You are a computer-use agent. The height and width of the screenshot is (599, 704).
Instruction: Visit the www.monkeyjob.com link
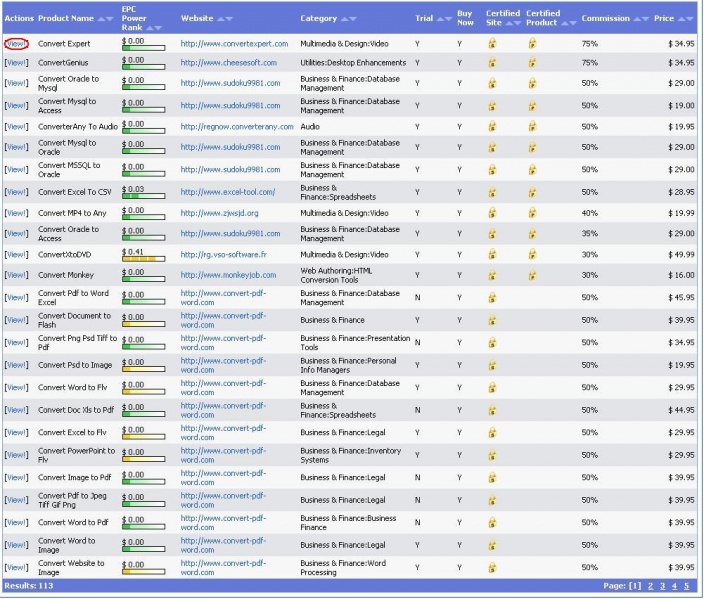pyautogui.click(x=228, y=275)
